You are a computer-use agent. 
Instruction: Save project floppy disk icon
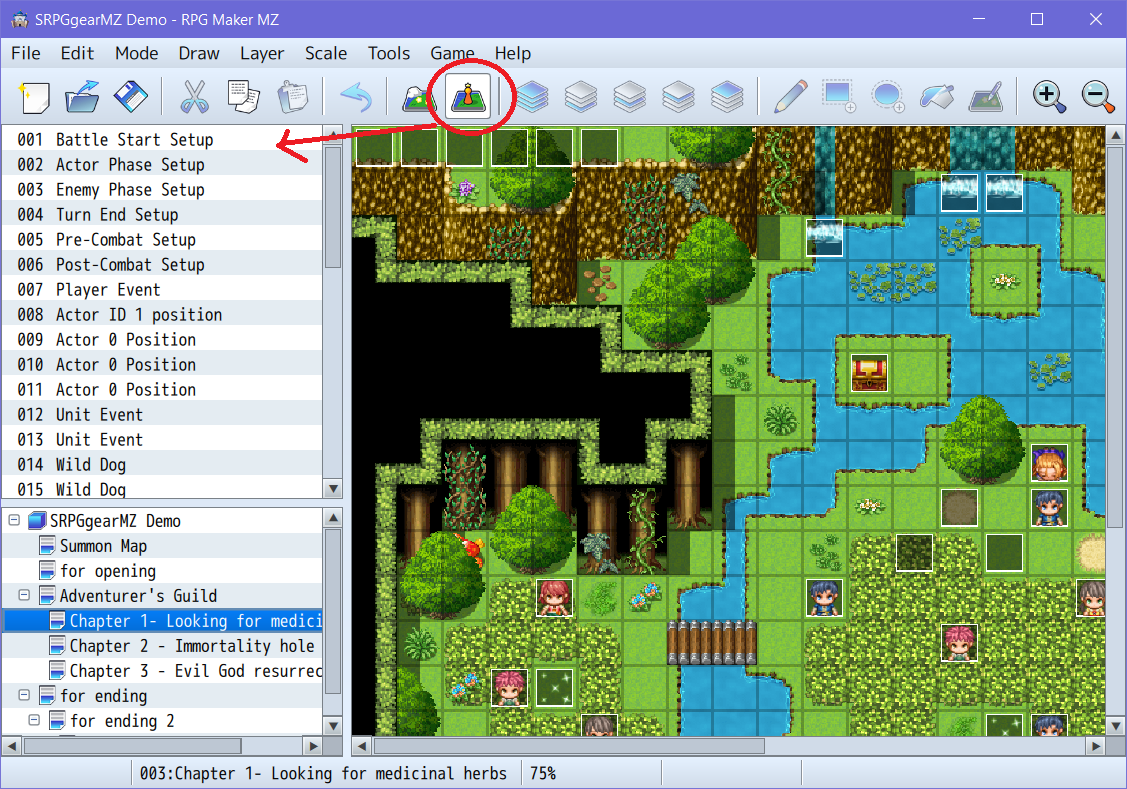[x=131, y=96]
